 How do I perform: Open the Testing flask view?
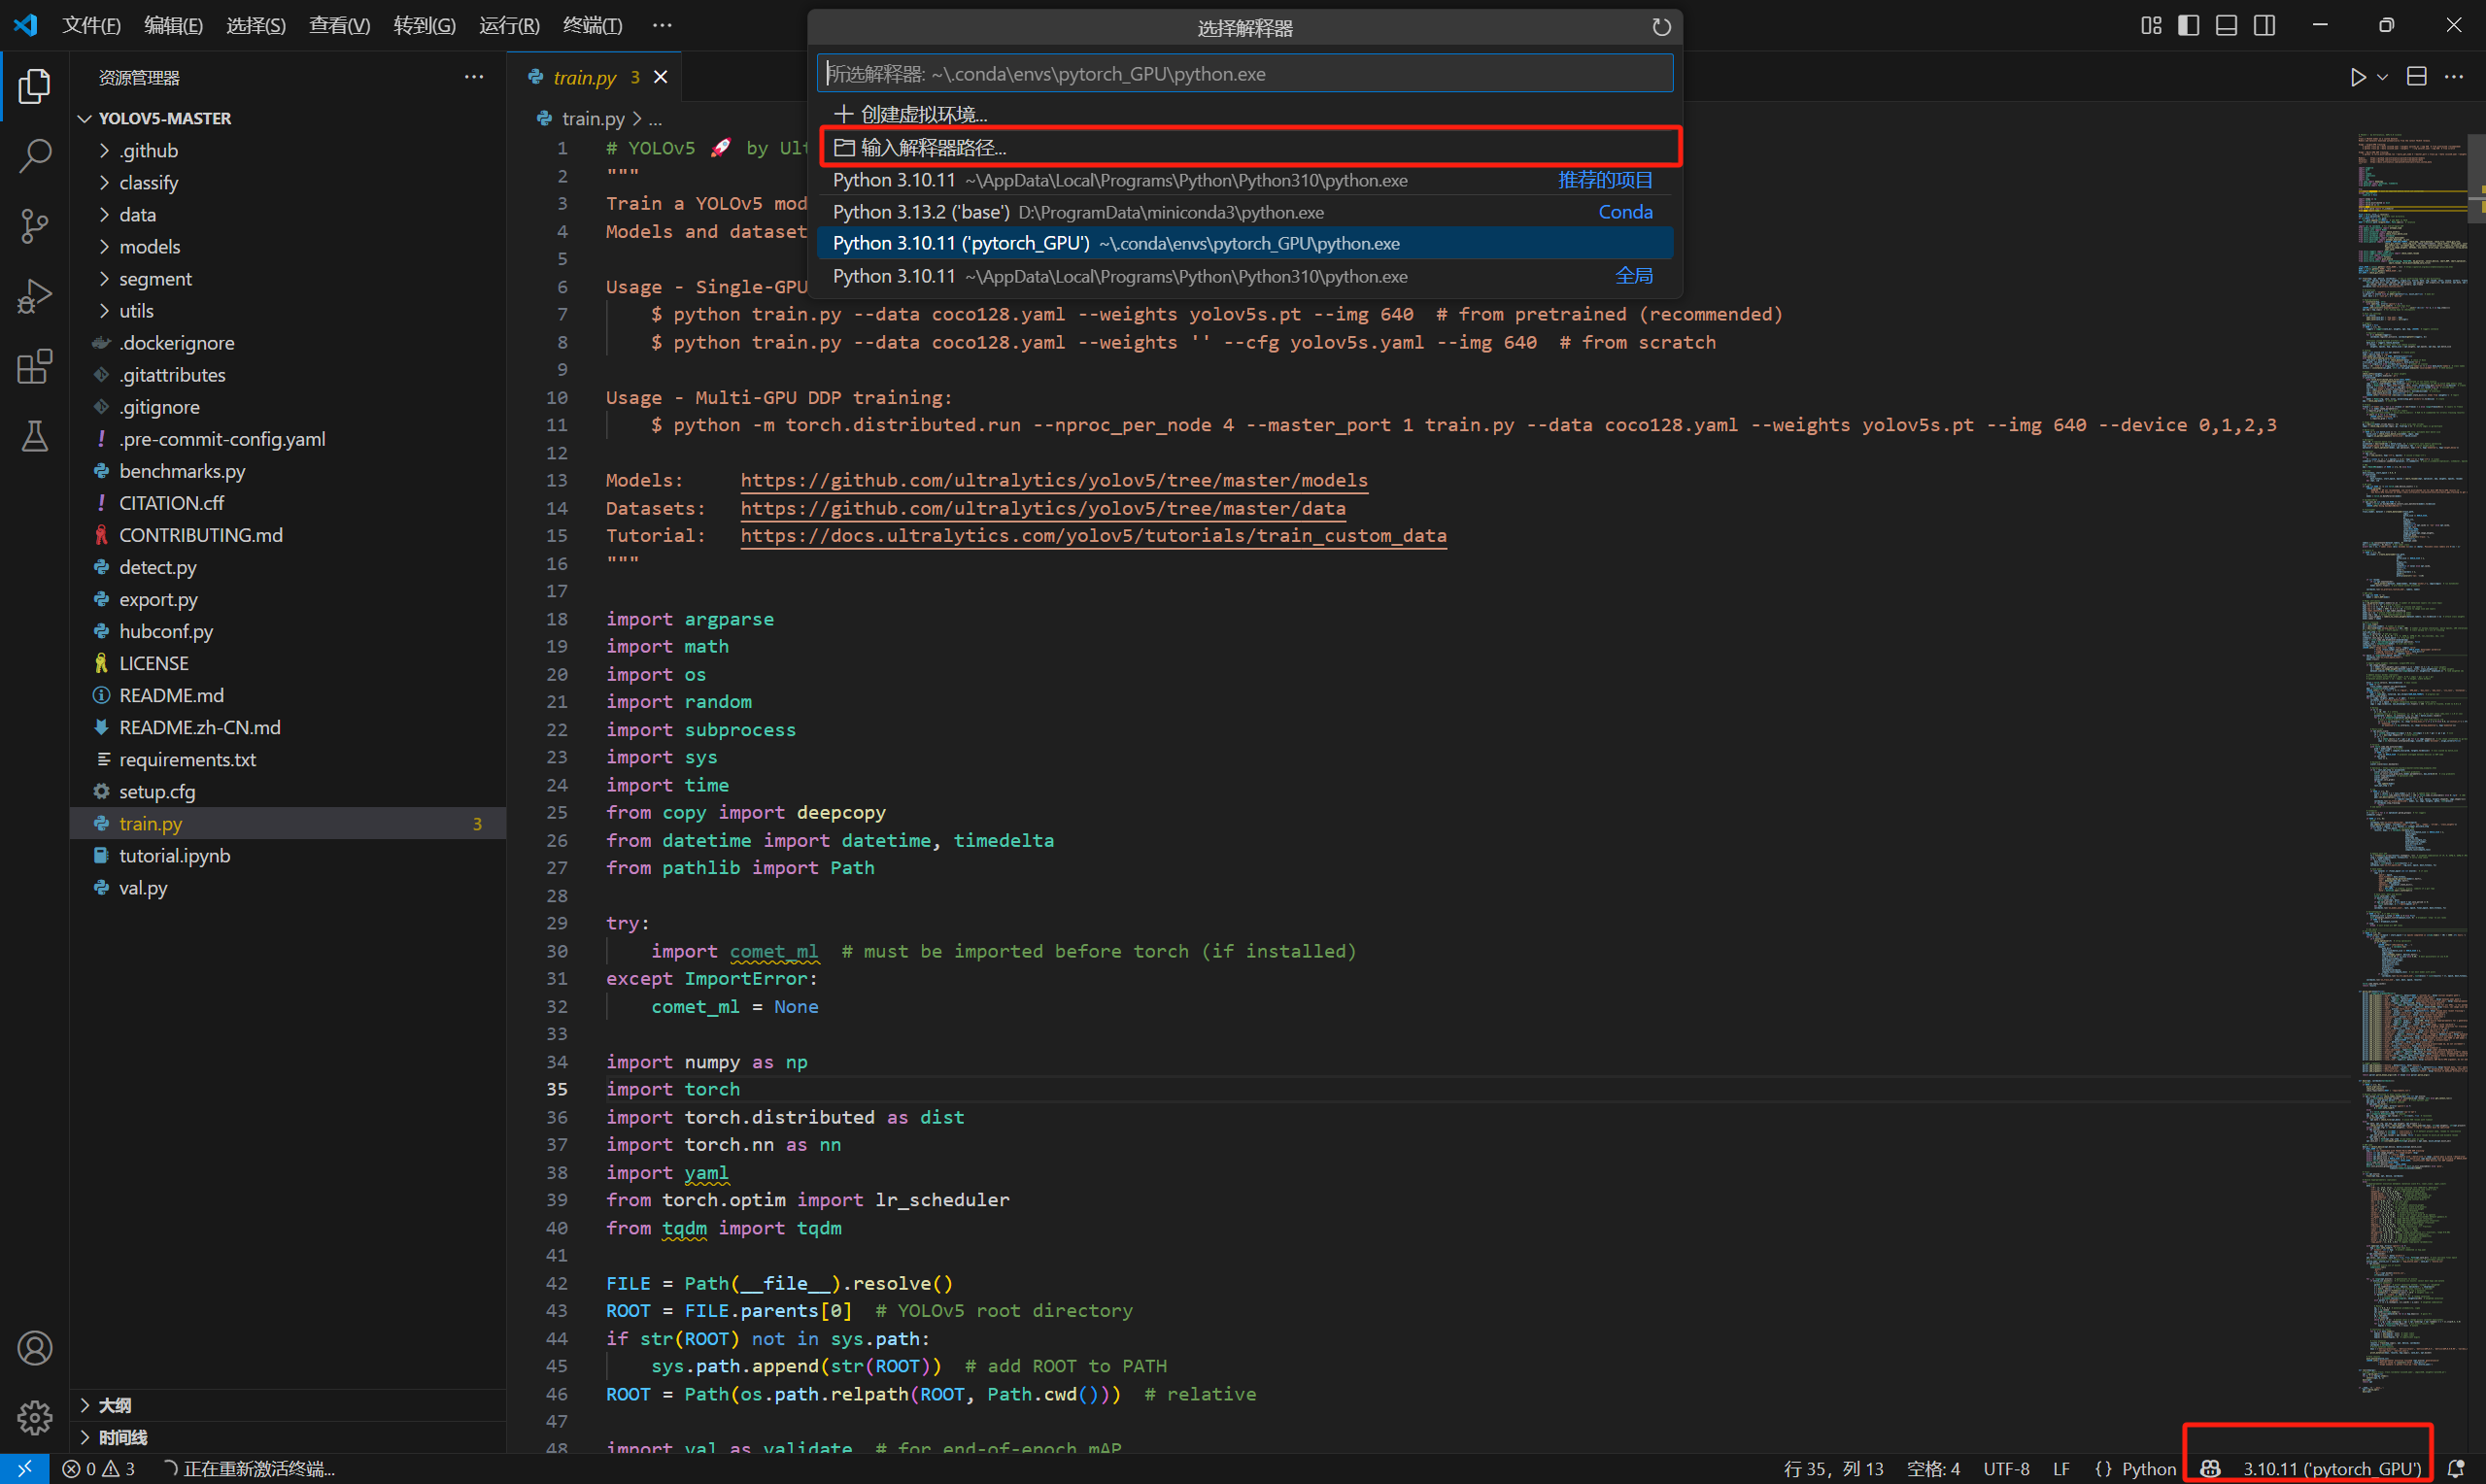point(35,436)
